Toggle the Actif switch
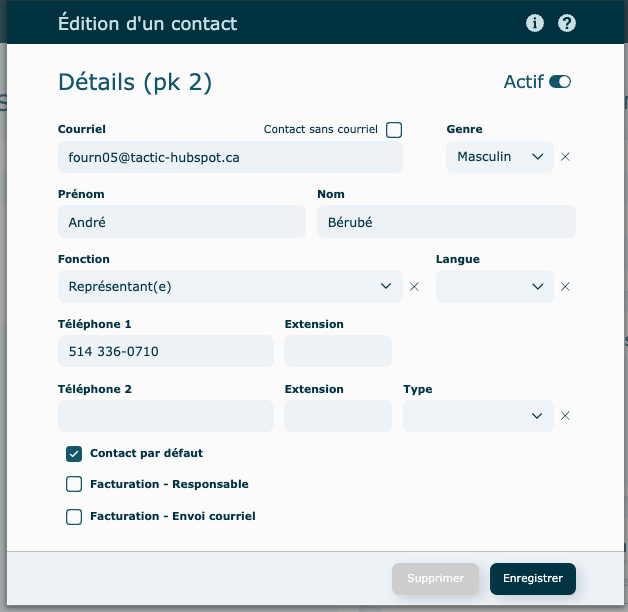Viewport: 628px width, 612px height. (x=560, y=82)
